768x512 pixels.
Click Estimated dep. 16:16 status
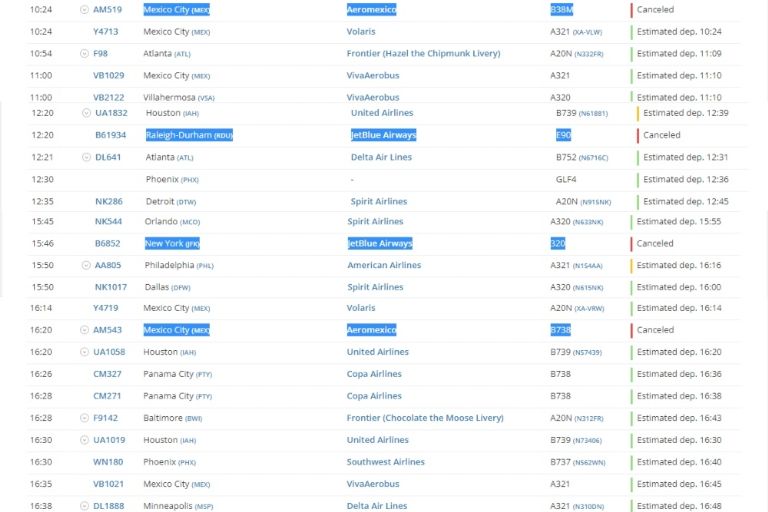(679, 265)
